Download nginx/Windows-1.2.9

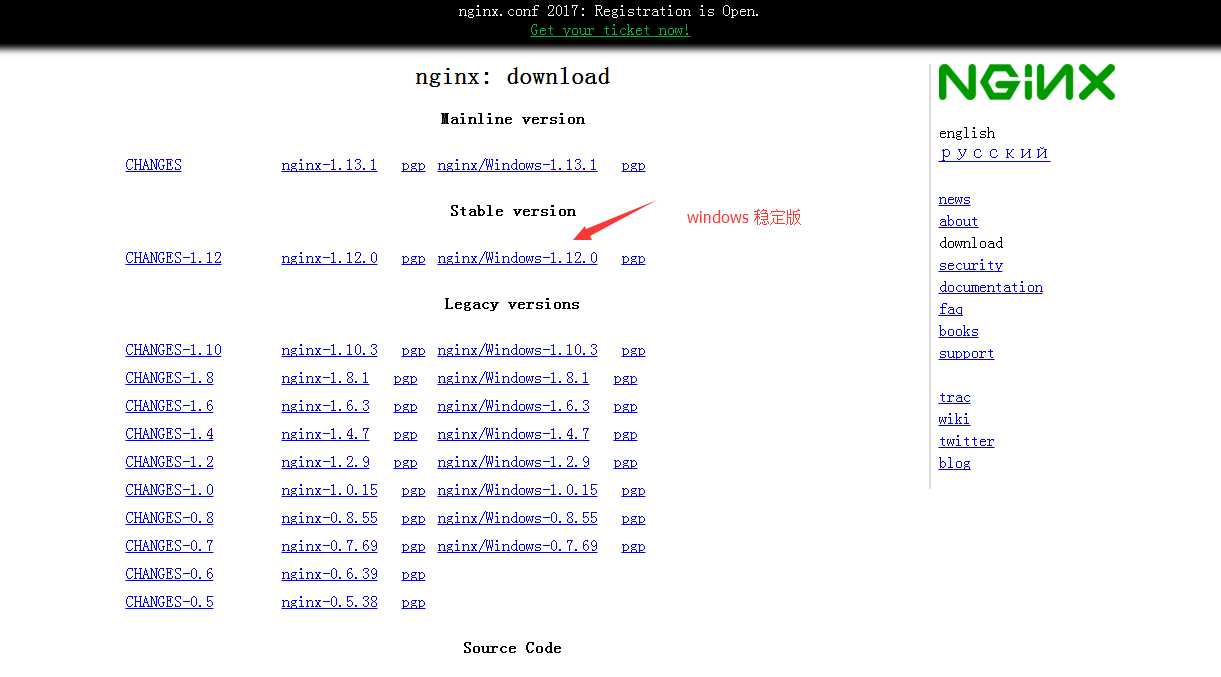[x=513, y=462]
